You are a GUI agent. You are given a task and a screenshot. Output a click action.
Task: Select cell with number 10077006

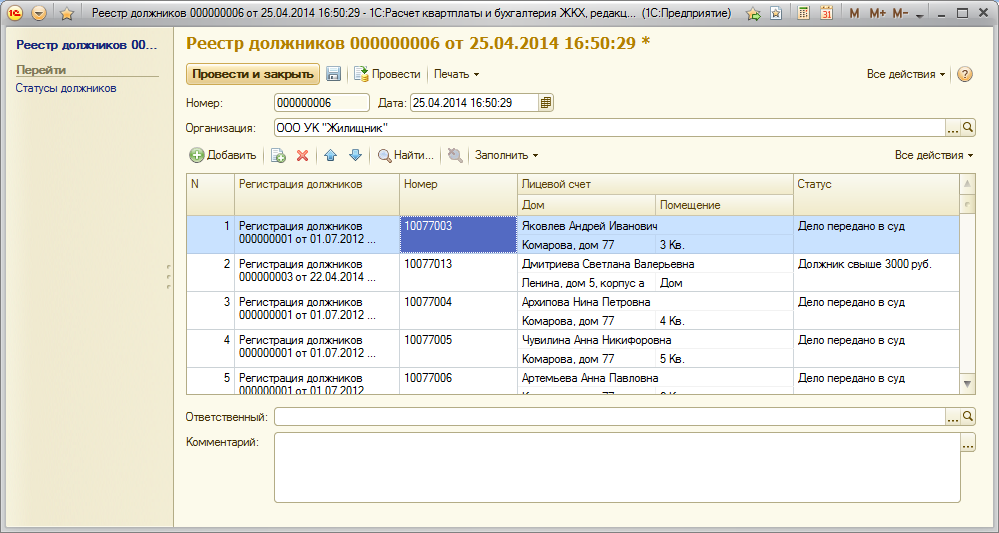[x=457, y=381]
